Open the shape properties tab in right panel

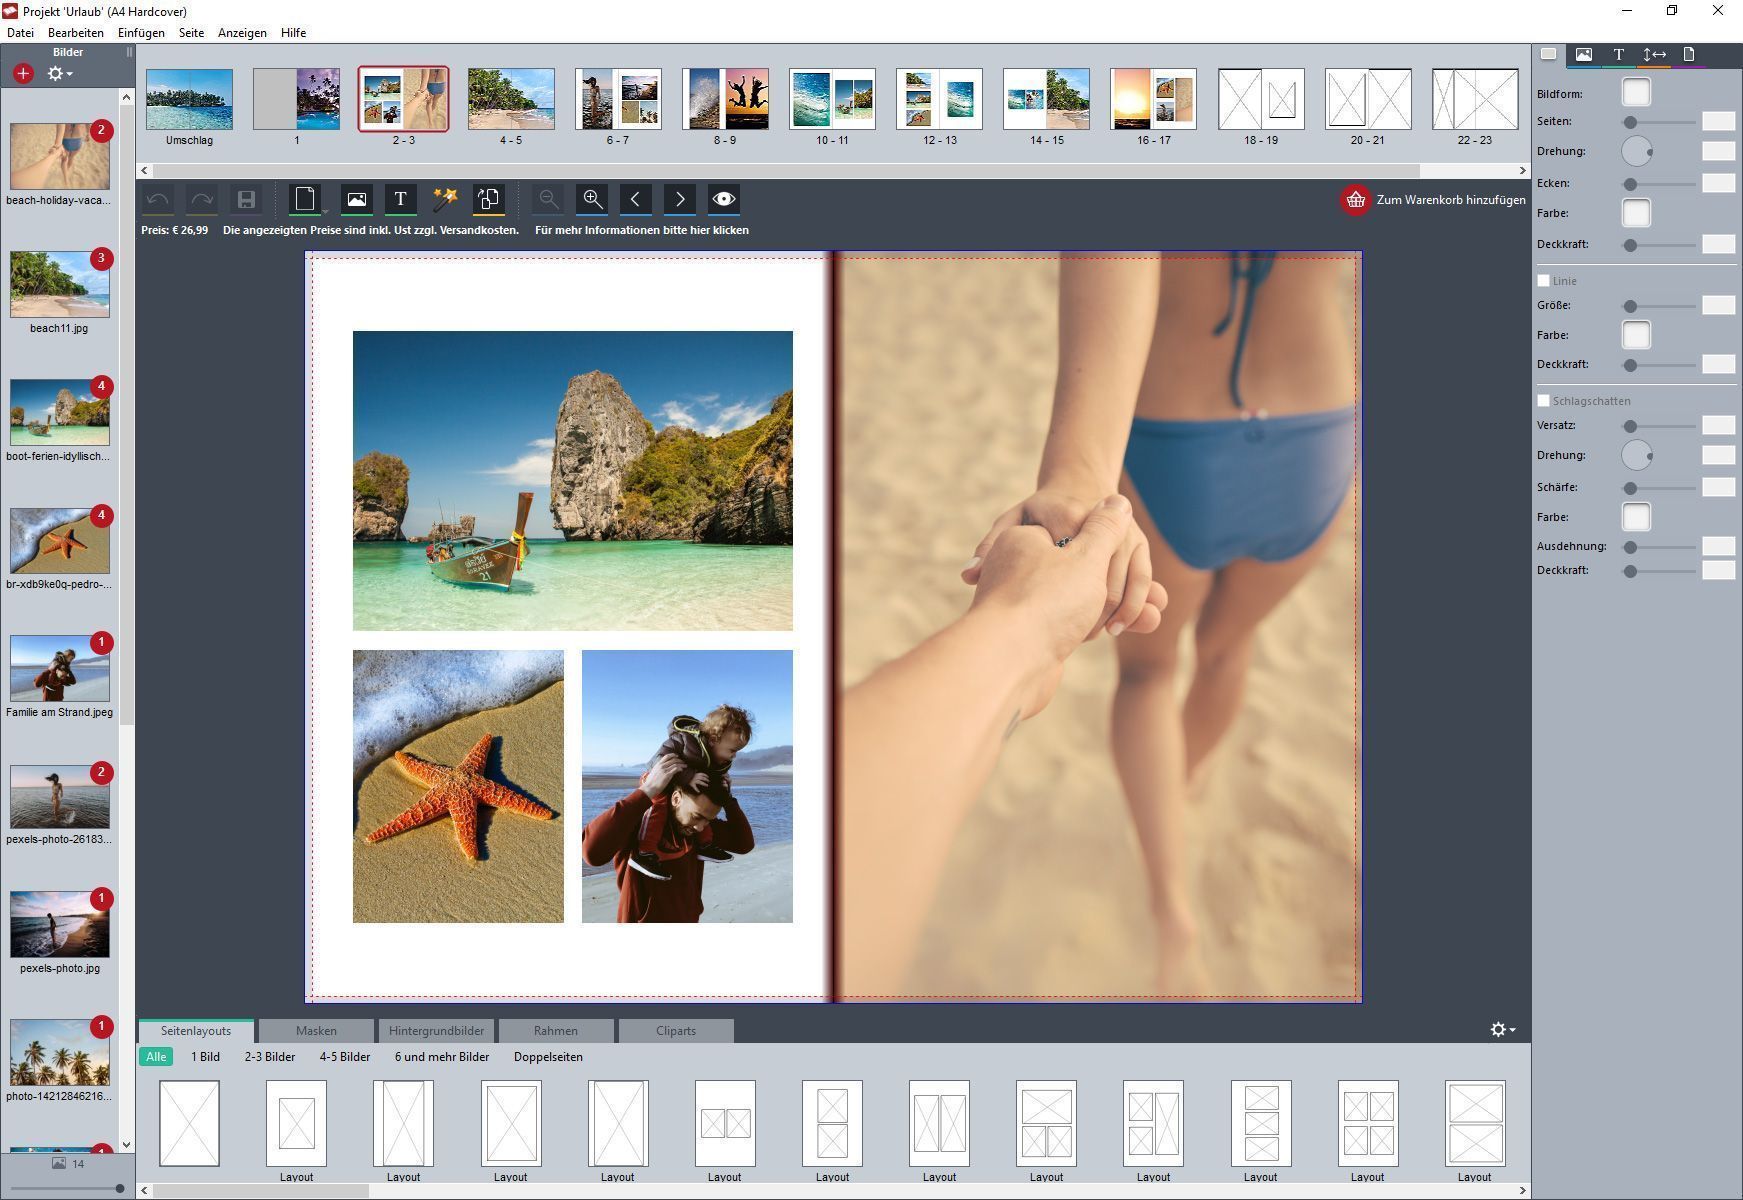click(1548, 55)
